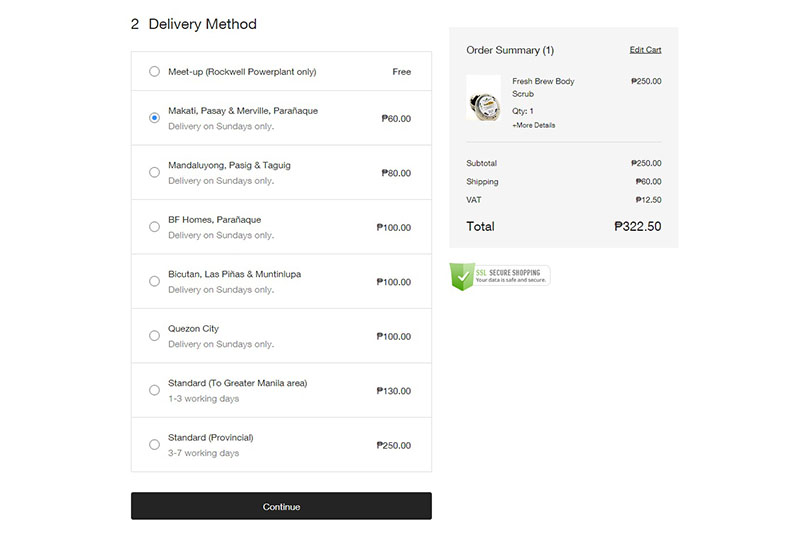
Task: Click the Subtotal ₱250.00 amount
Action: (x=646, y=163)
